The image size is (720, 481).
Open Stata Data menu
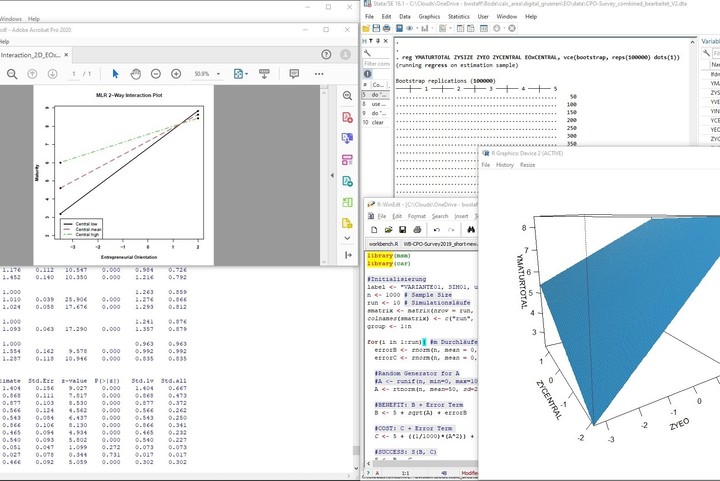[x=405, y=17]
